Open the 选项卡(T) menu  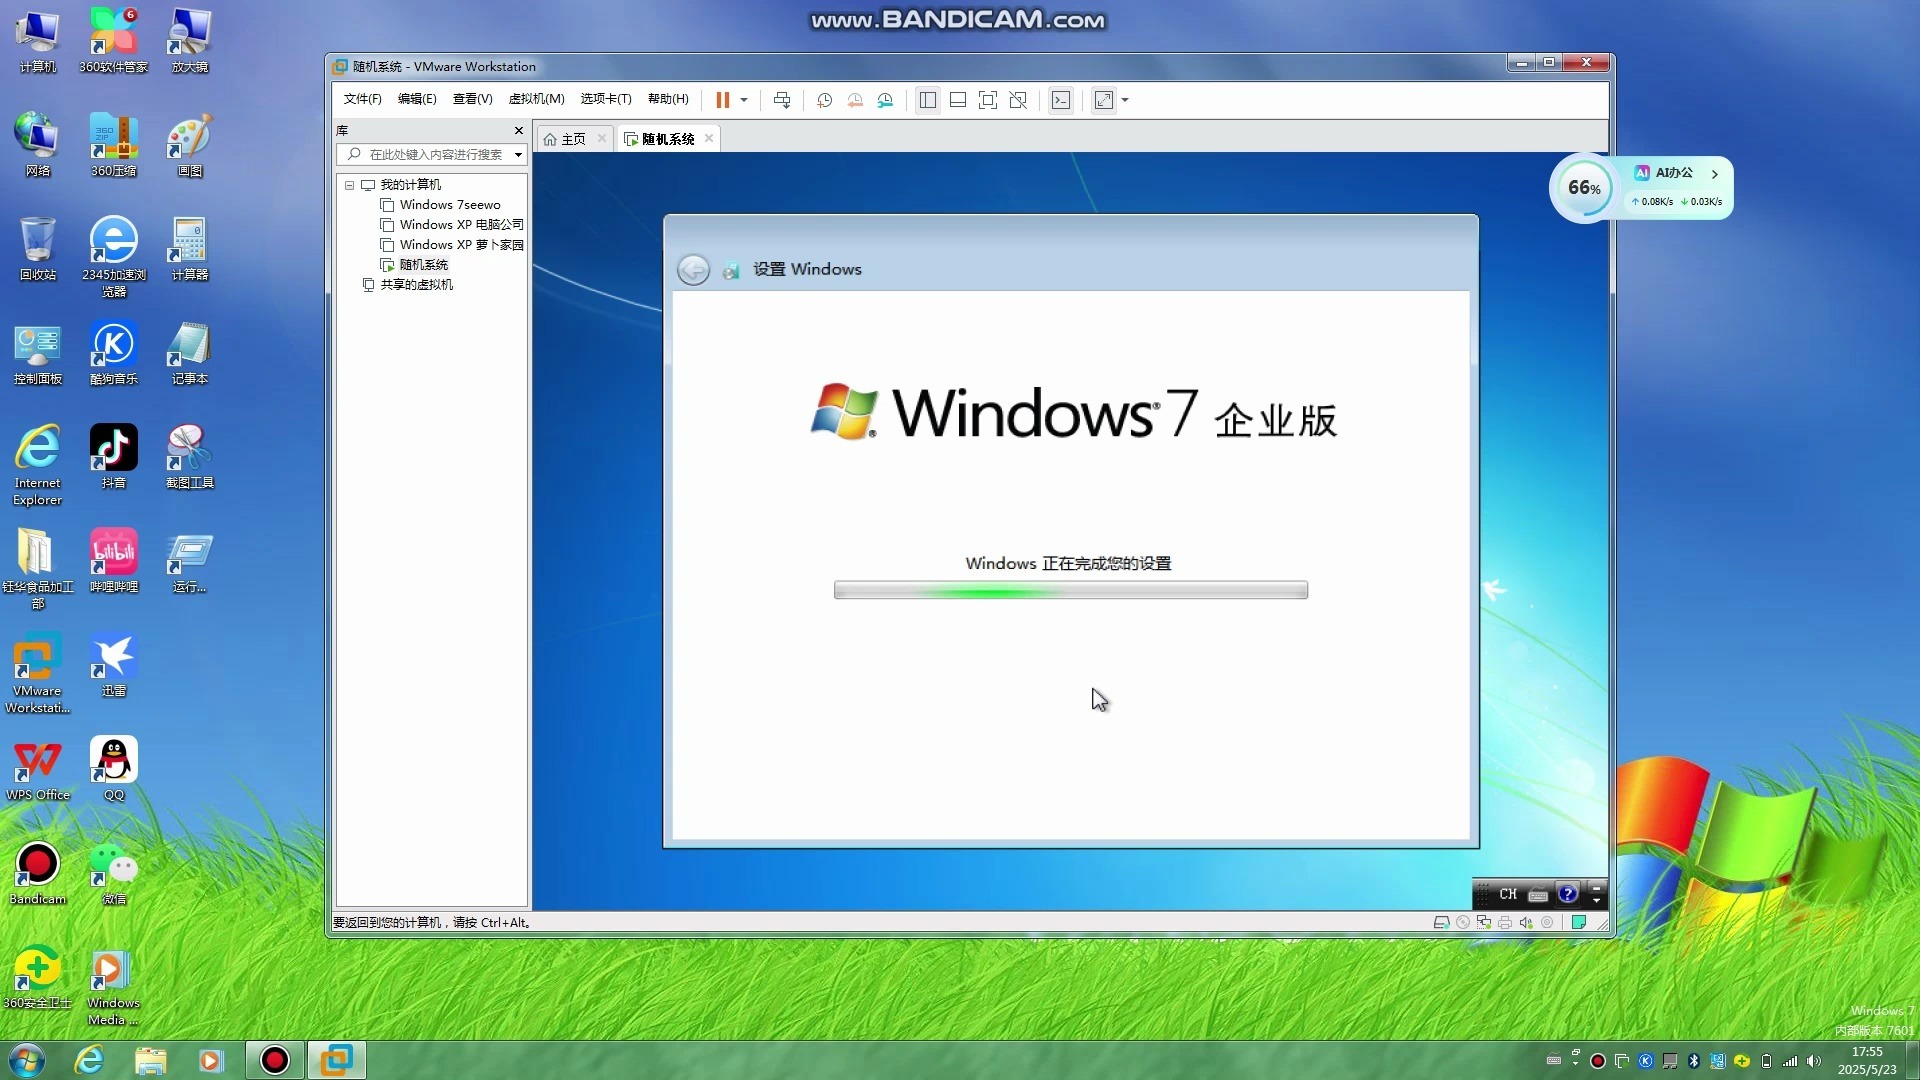[606, 99]
